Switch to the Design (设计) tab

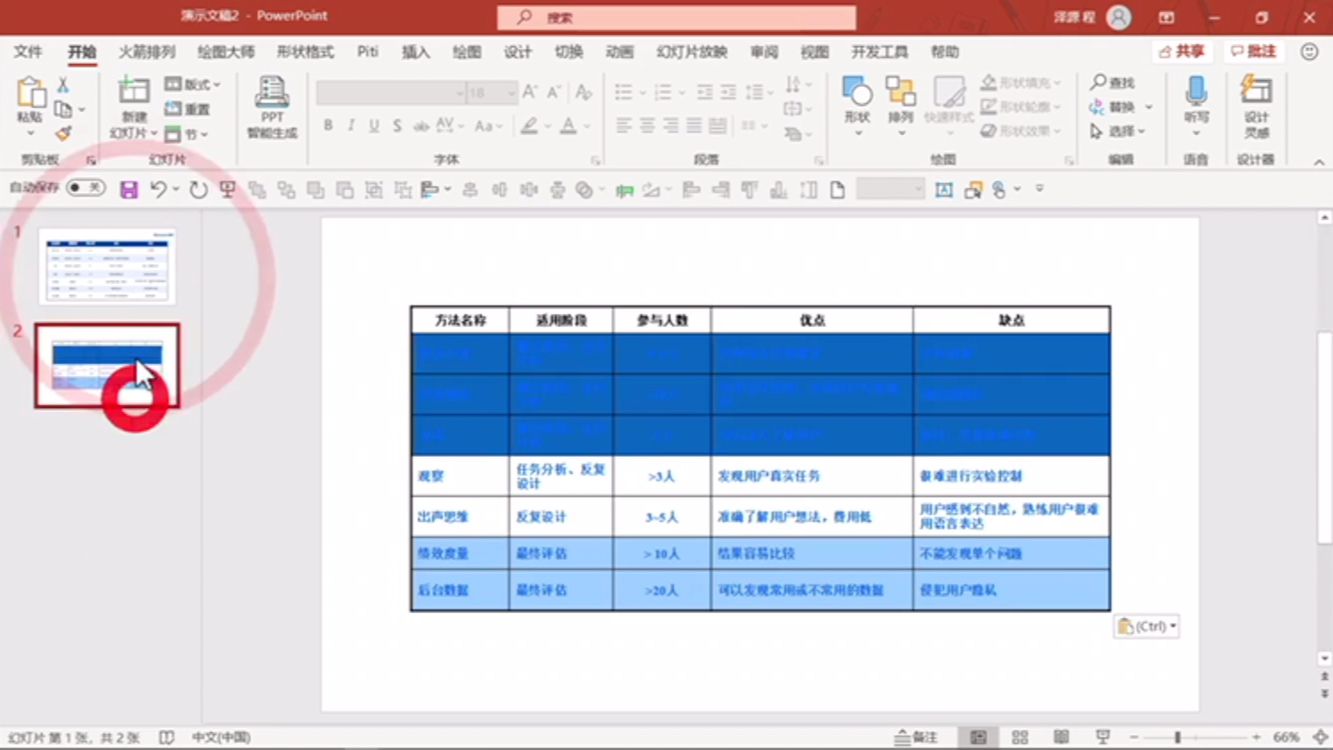(x=518, y=52)
